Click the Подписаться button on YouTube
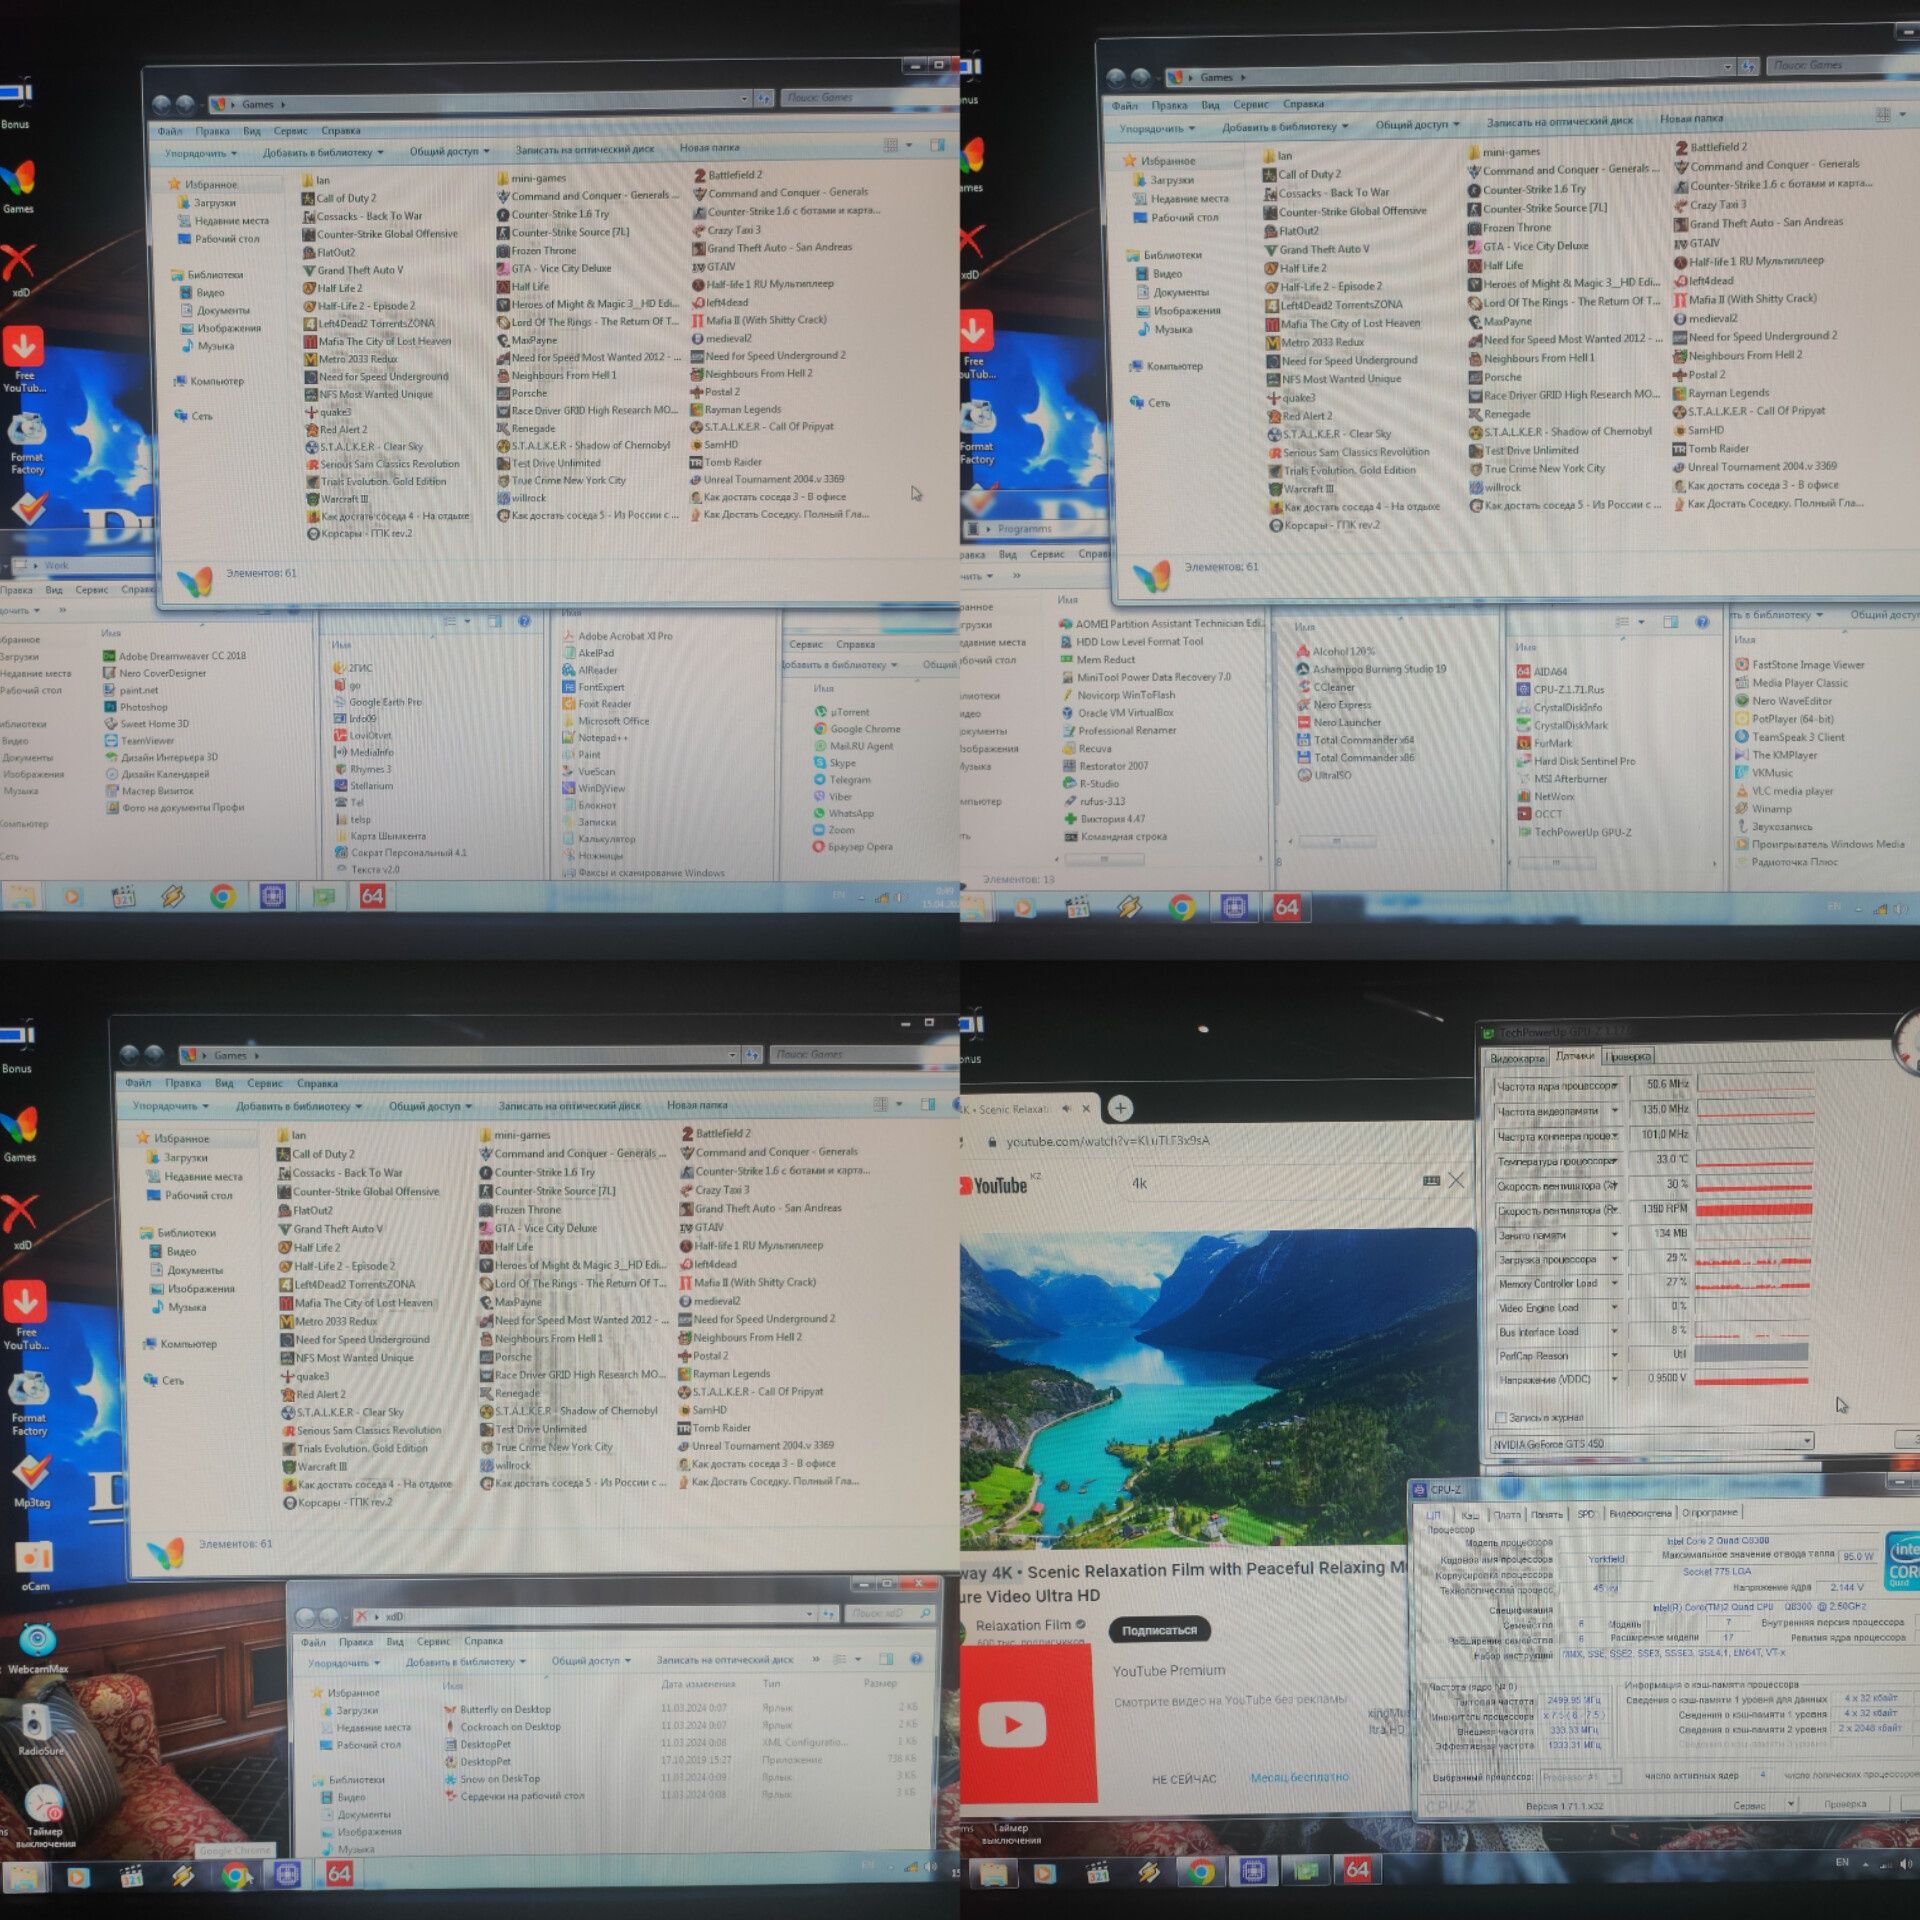Image resolution: width=1920 pixels, height=1920 pixels. pyautogui.click(x=1159, y=1630)
